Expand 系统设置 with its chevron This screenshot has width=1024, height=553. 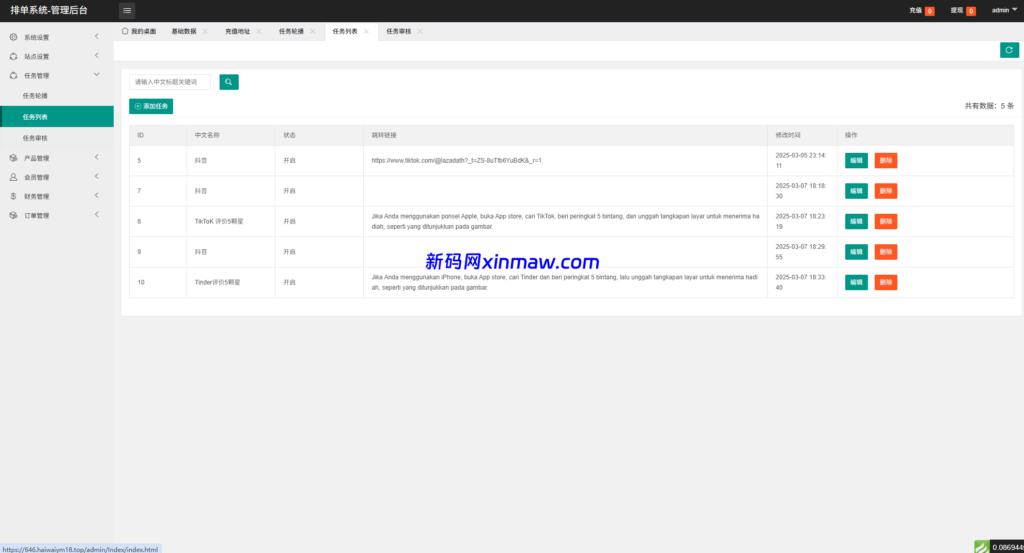click(x=97, y=37)
